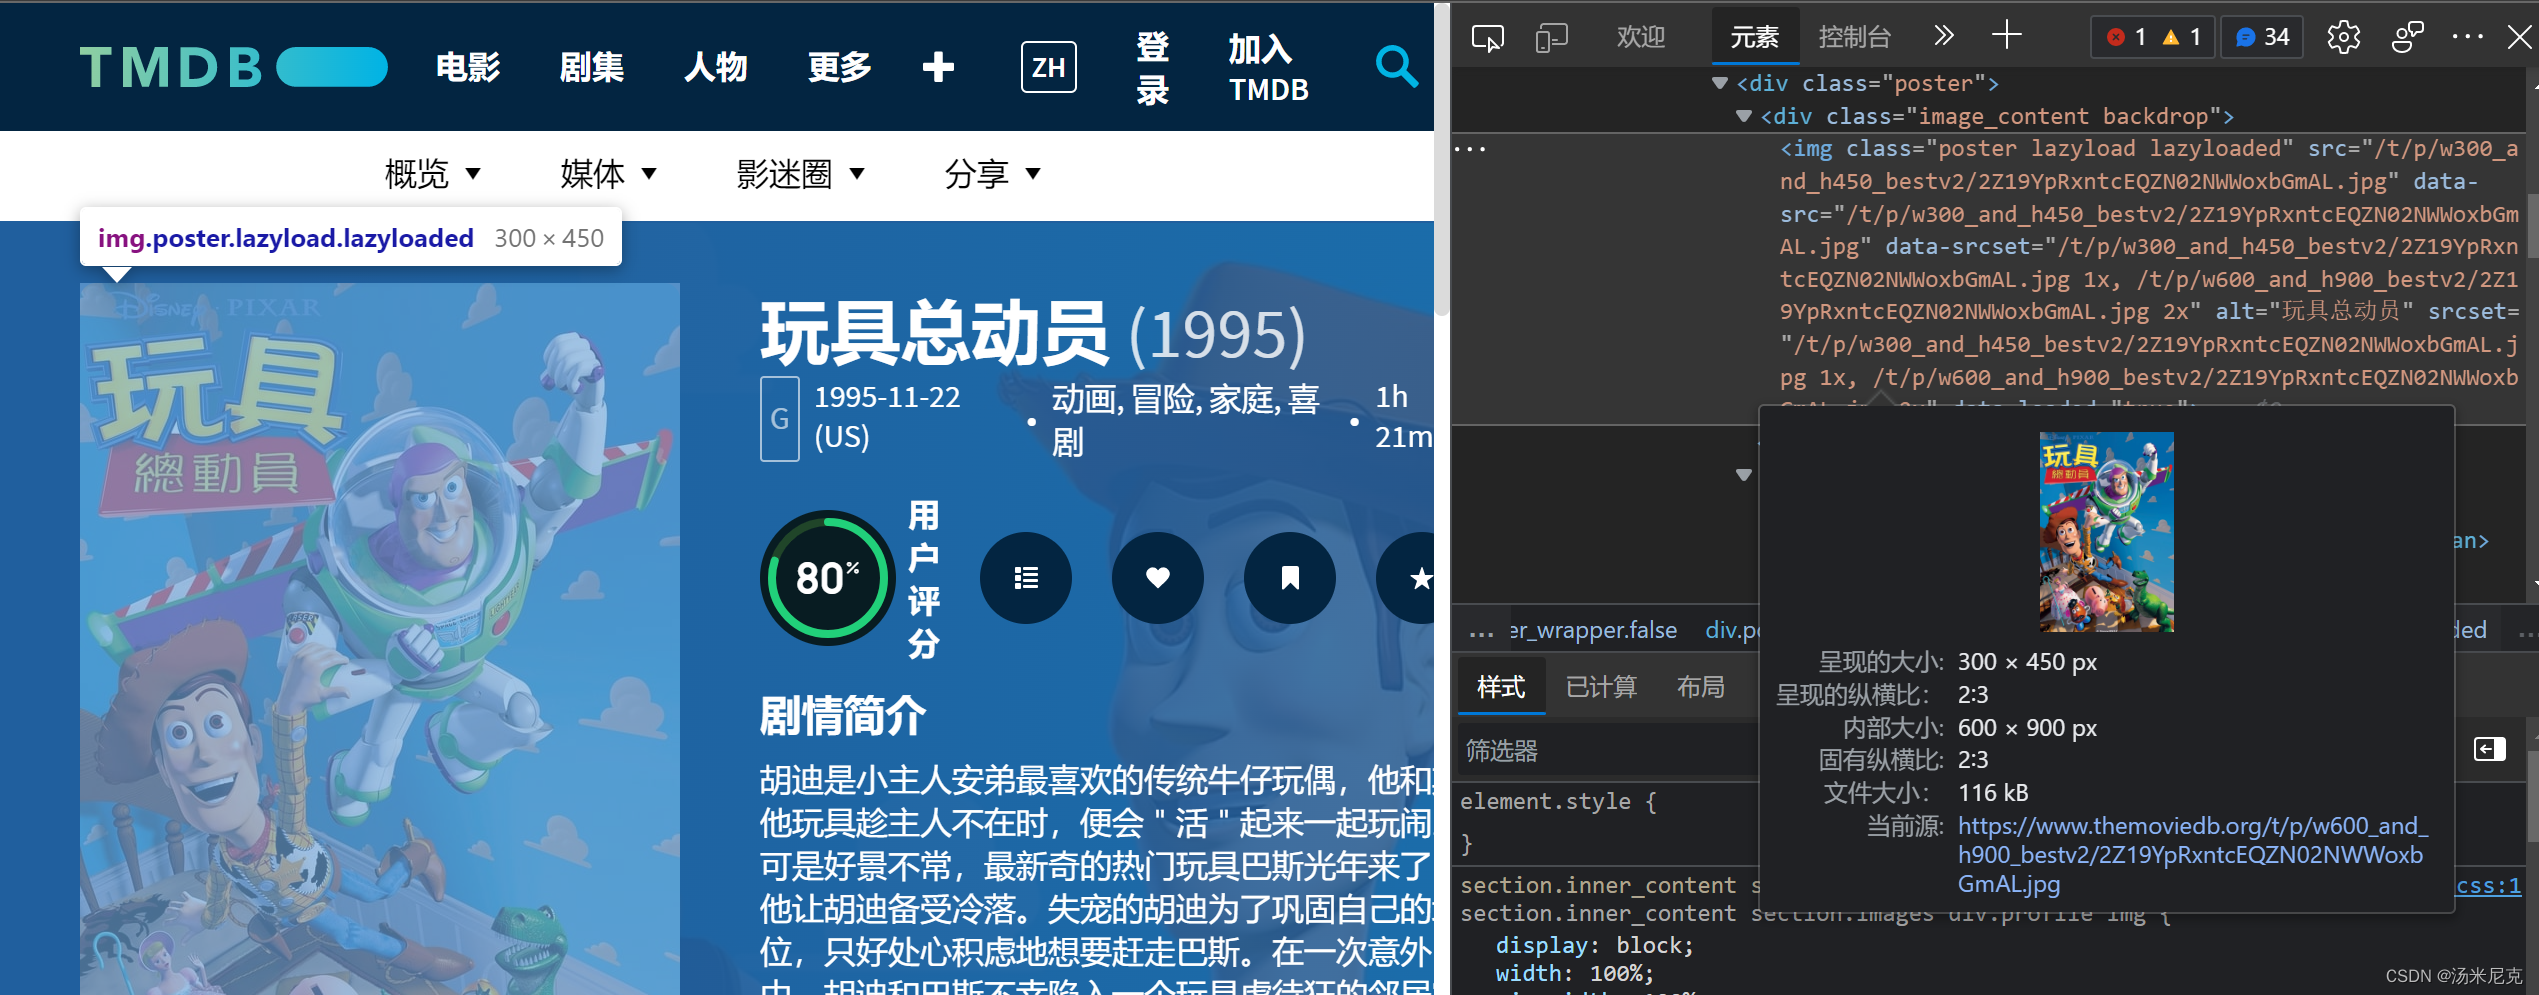Click the 动画 genre link
2539x995 pixels.
(1082, 399)
